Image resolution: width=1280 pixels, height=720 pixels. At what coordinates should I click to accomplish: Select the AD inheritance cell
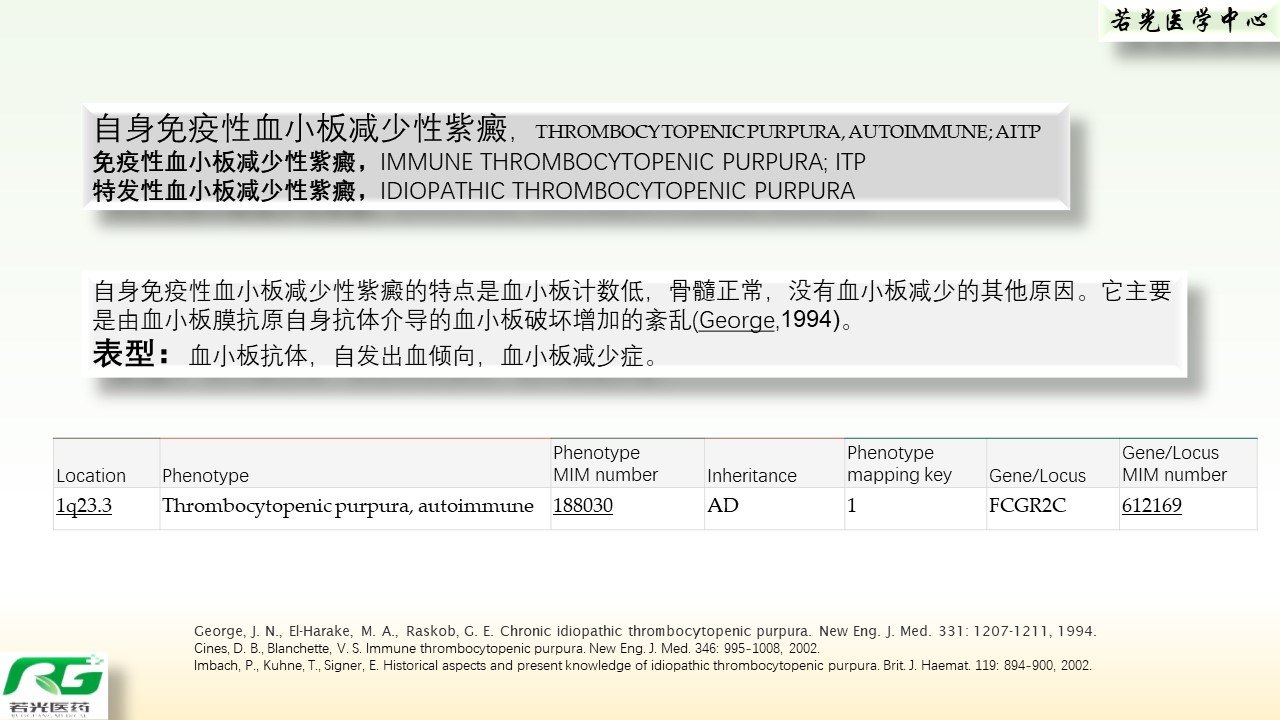(774, 508)
